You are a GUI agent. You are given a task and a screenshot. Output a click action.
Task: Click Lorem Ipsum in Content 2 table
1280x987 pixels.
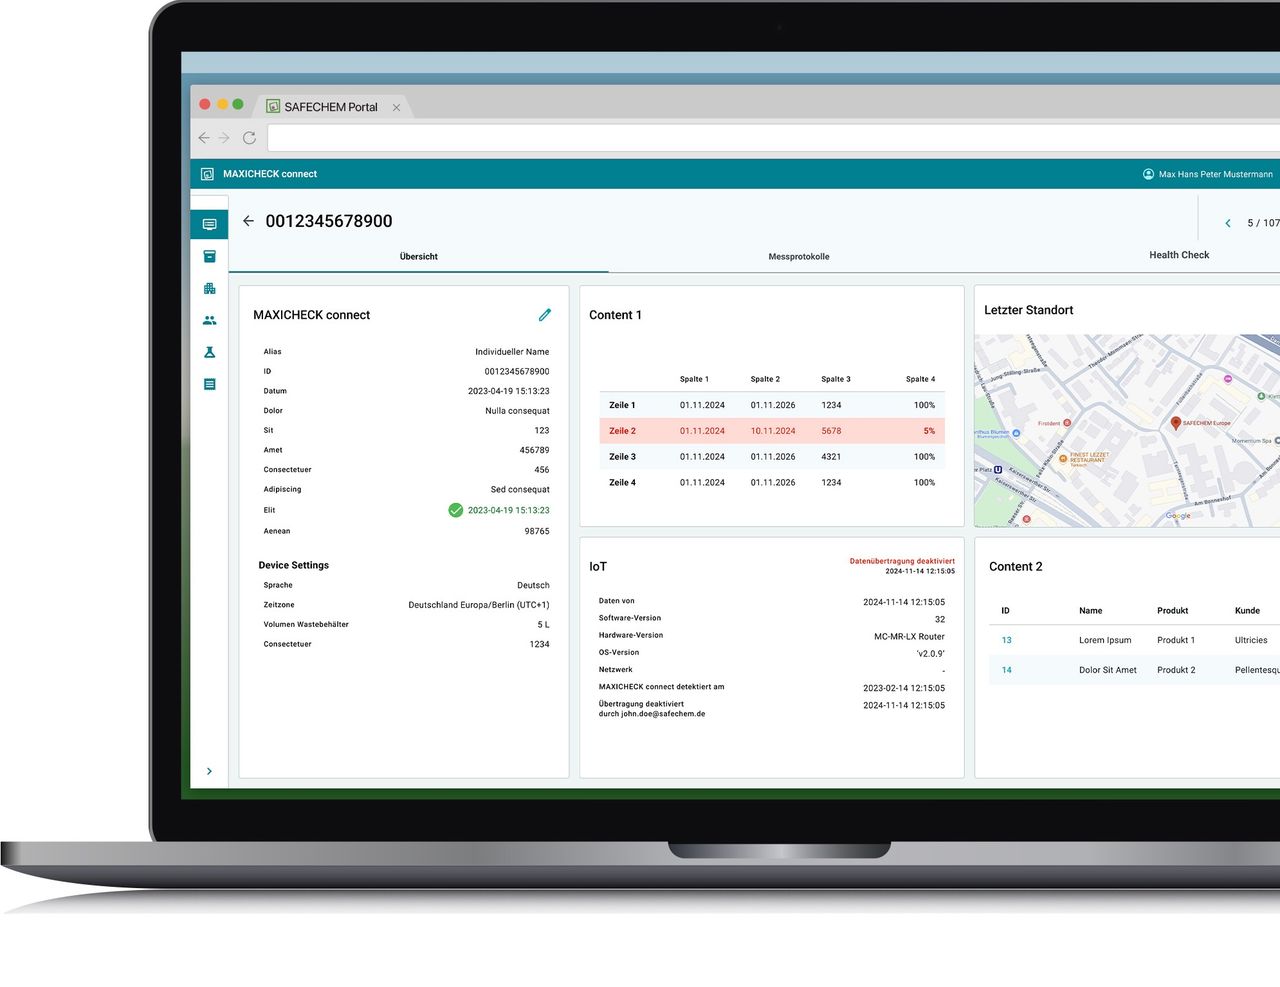pyautogui.click(x=1105, y=640)
